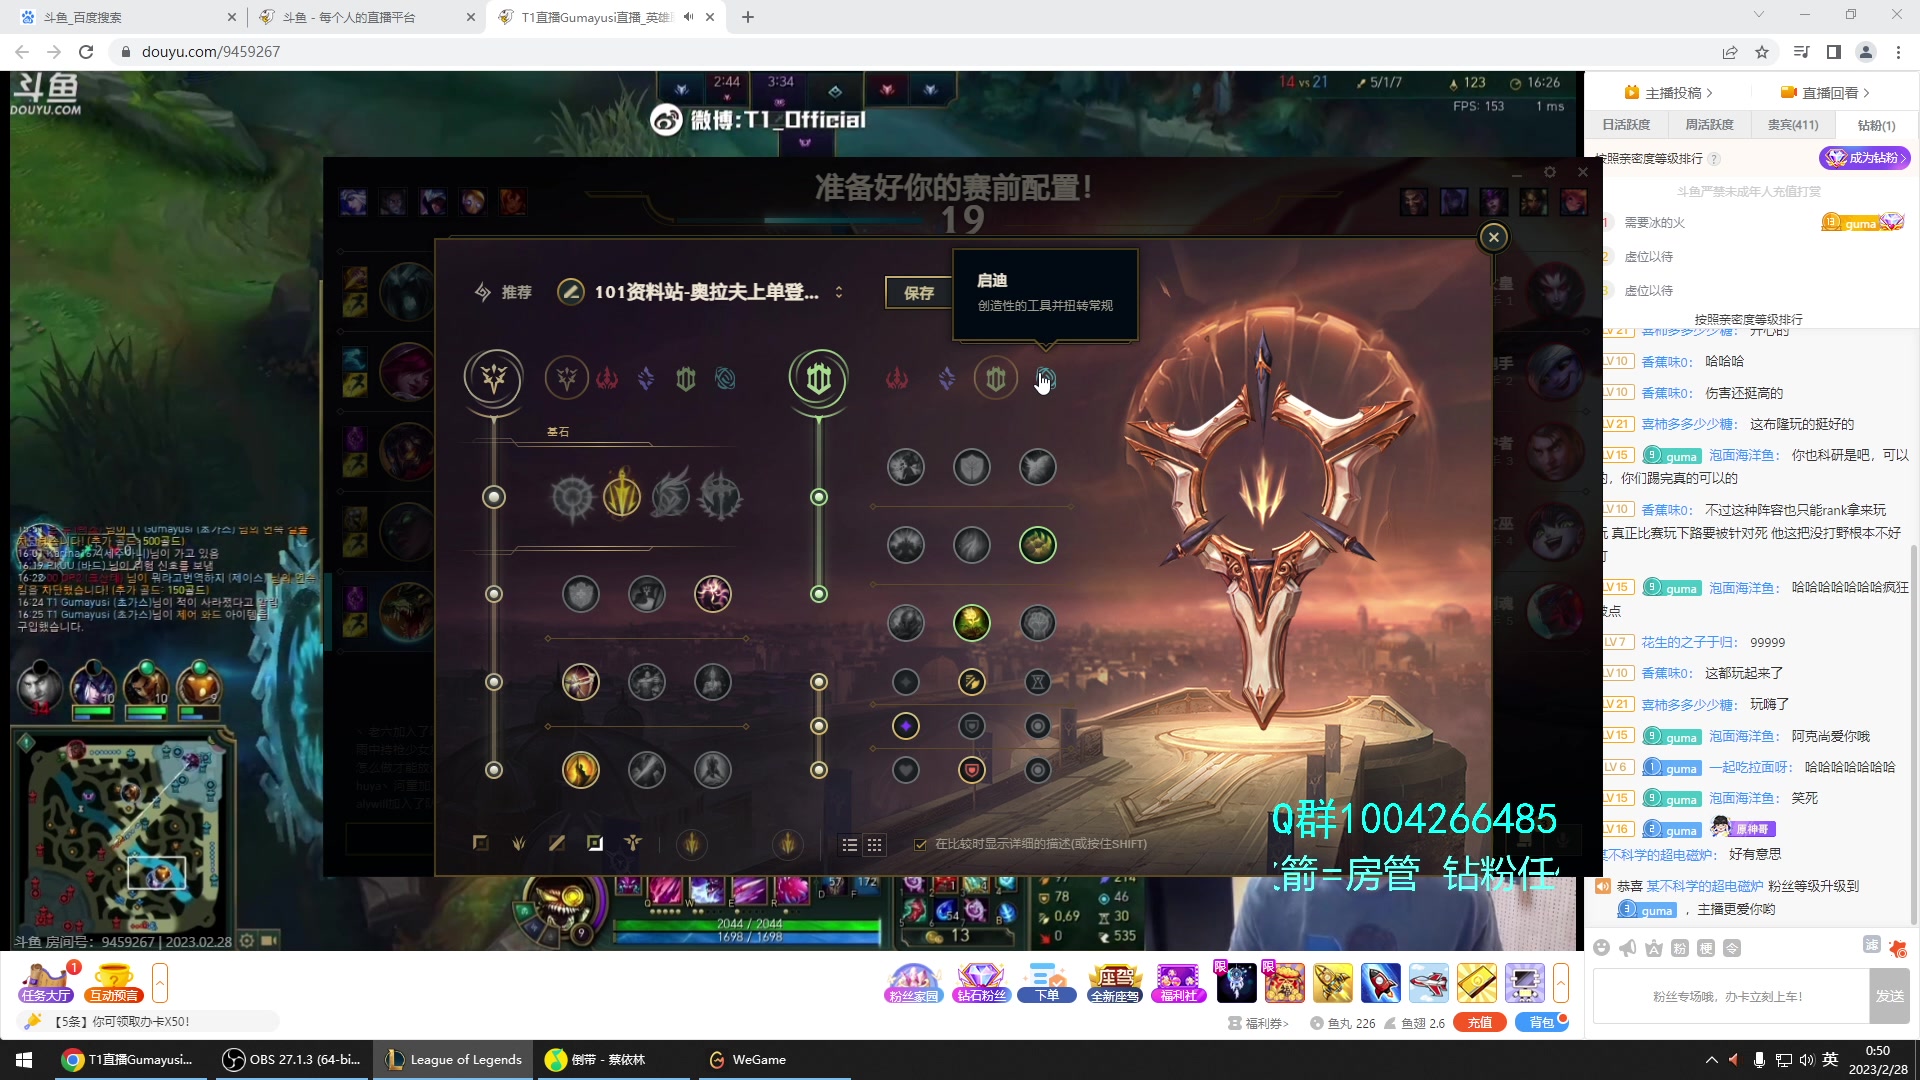The width and height of the screenshot is (1920, 1080).
Task: Show hidden icons in the Windows system tray
Action: (x=1711, y=1060)
